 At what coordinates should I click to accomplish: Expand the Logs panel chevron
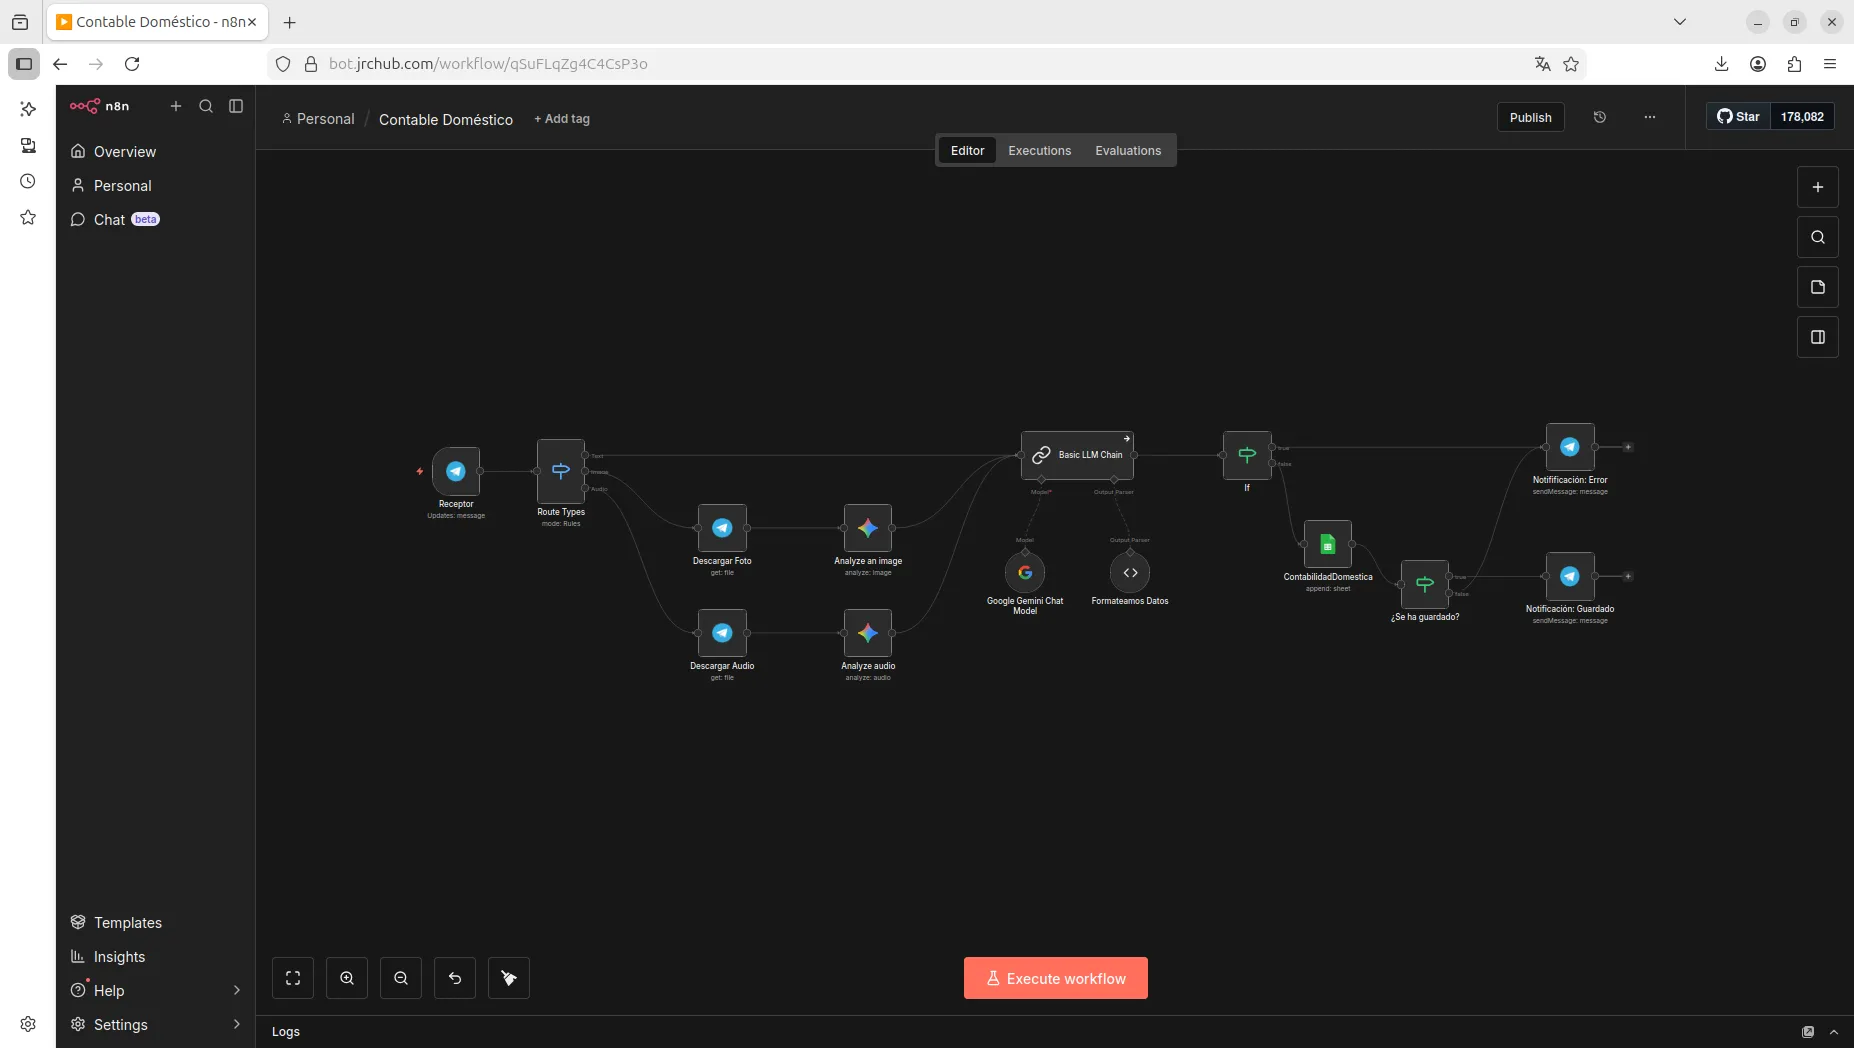(x=1834, y=1032)
